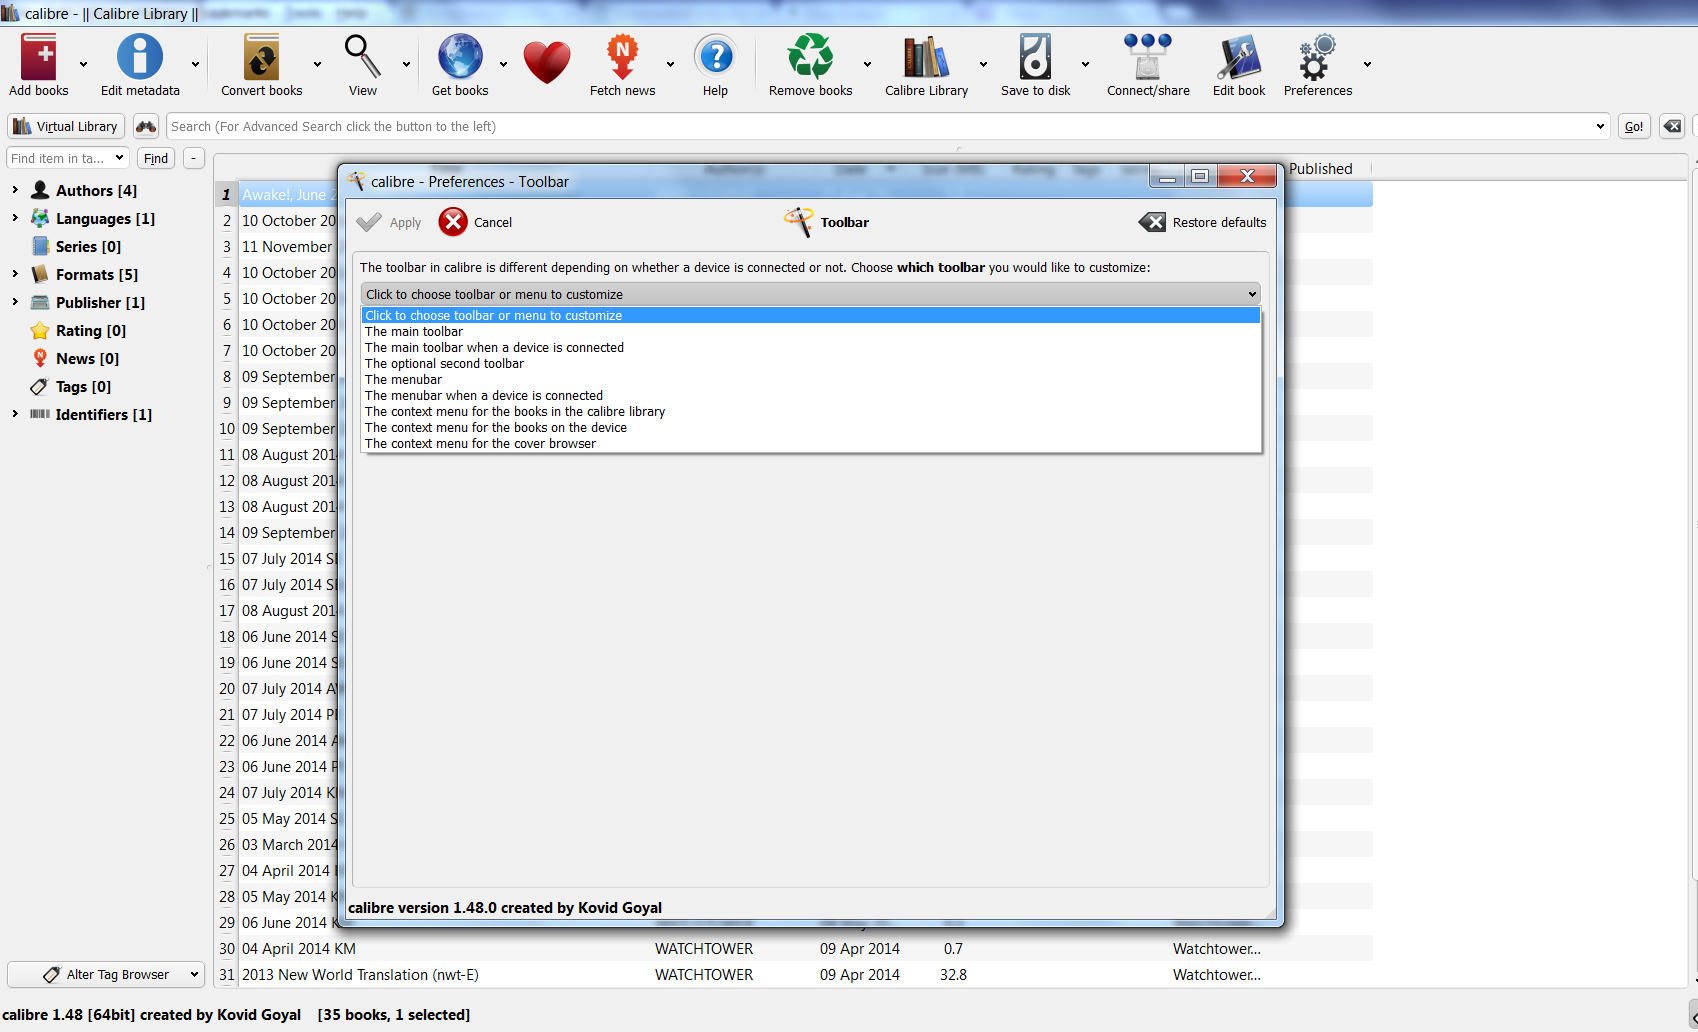
Task: Click the Convert books icon
Action: (262, 57)
